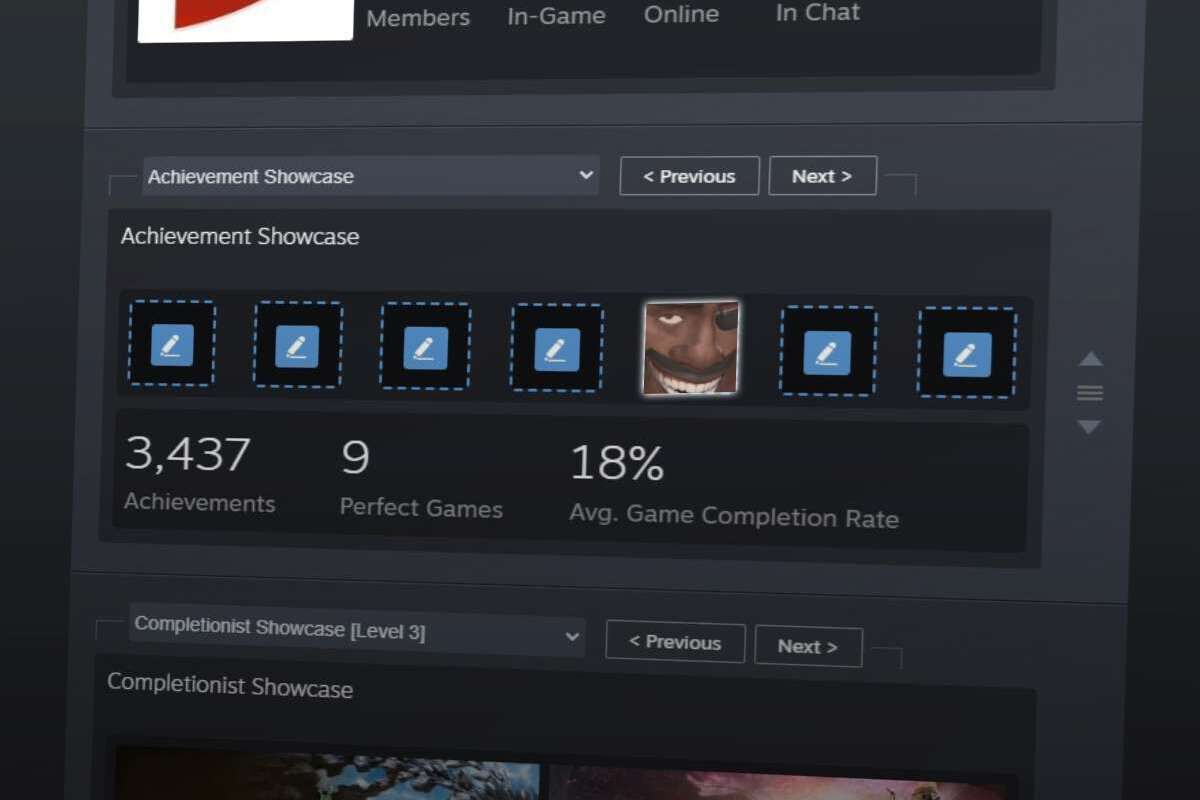Edit the fourth empty achievement slot
The height and width of the screenshot is (800, 1200).
(x=557, y=348)
